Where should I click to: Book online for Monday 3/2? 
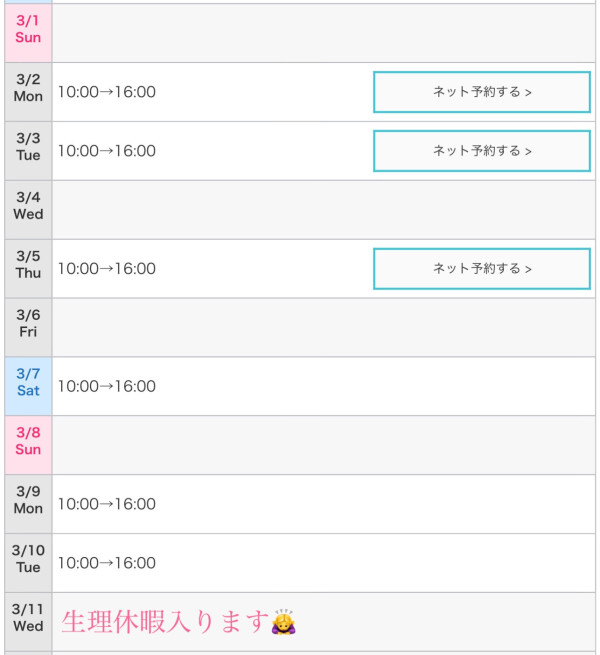pyautogui.click(x=482, y=92)
